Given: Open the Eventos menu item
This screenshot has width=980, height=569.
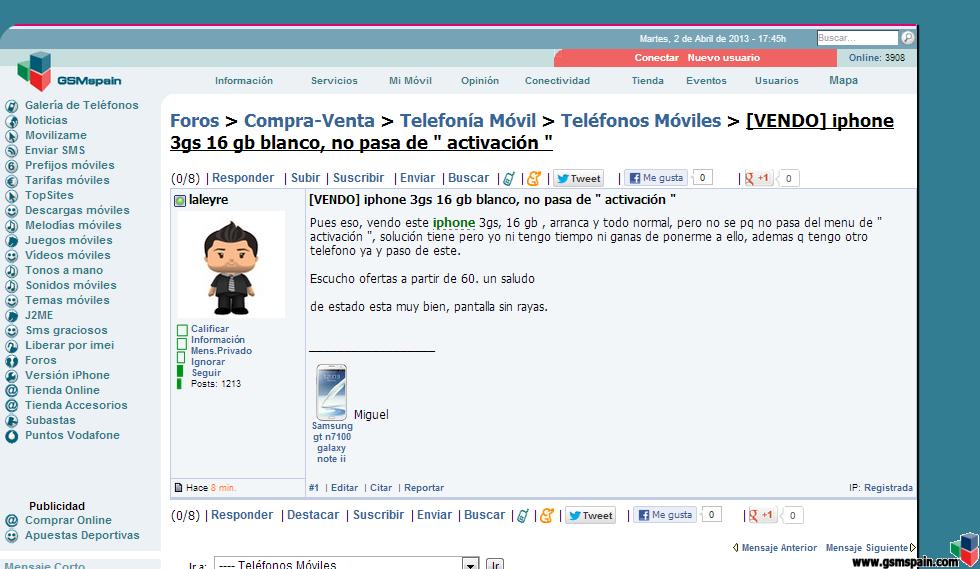Looking at the screenshot, I should click(x=706, y=81).
